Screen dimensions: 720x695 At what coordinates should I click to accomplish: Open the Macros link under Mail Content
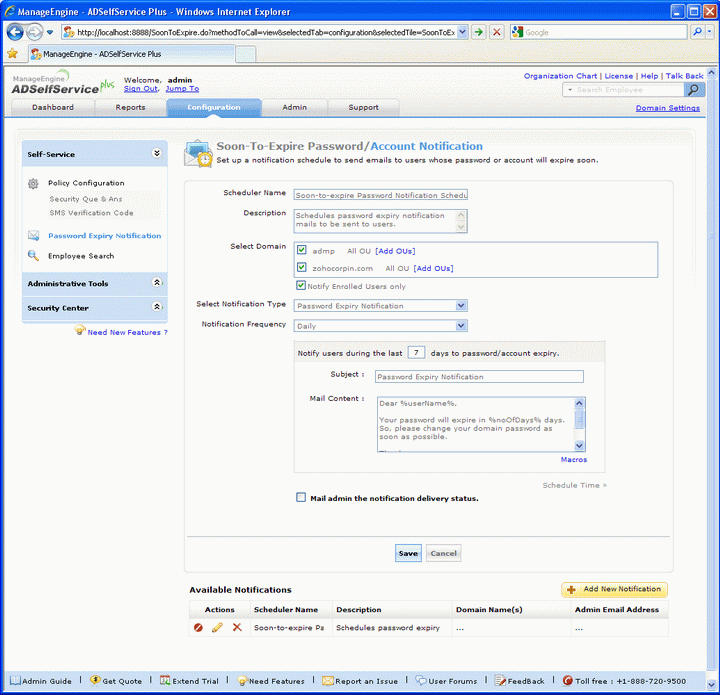(574, 460)
